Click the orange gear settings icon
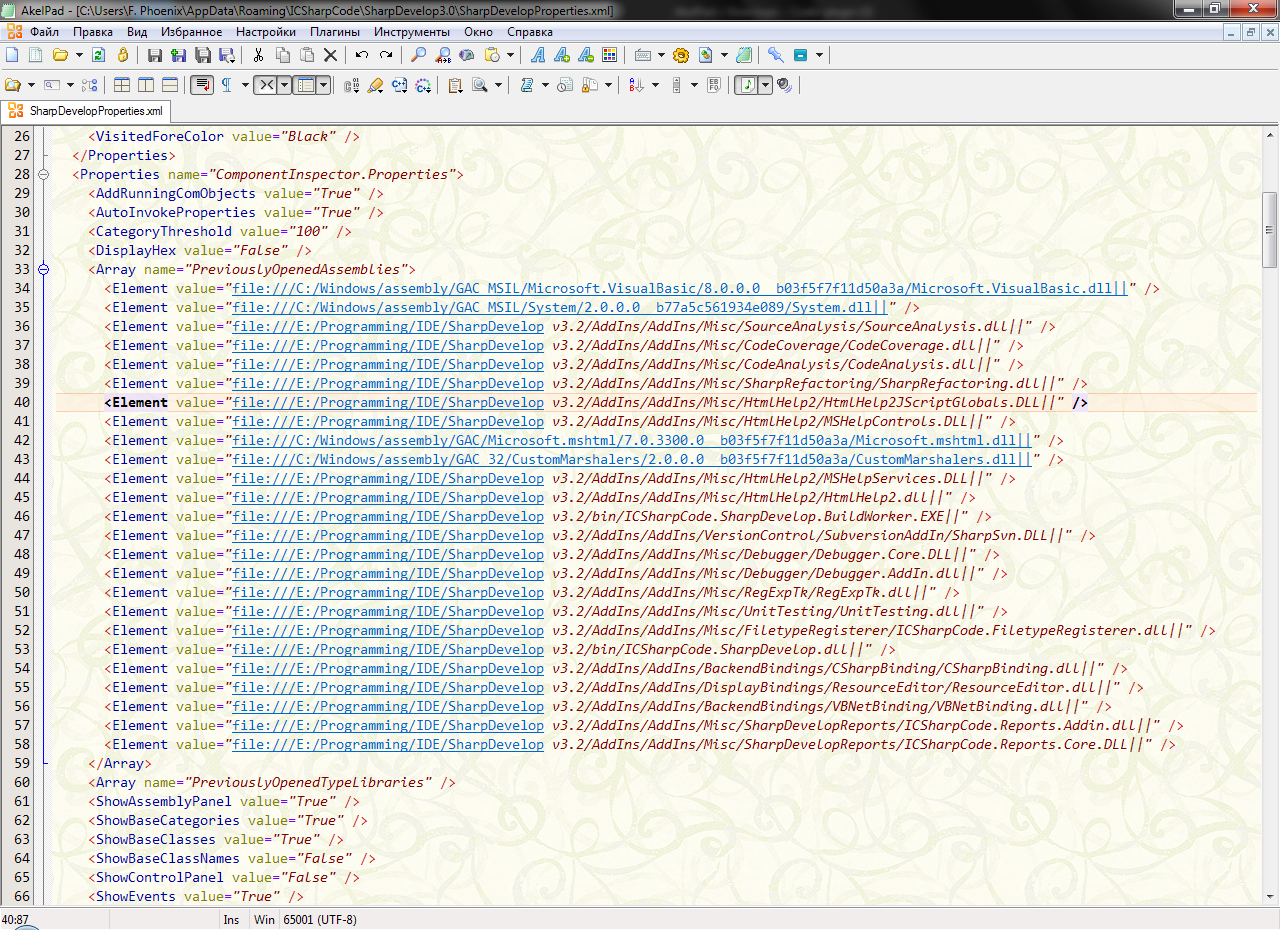 (681, 55)
